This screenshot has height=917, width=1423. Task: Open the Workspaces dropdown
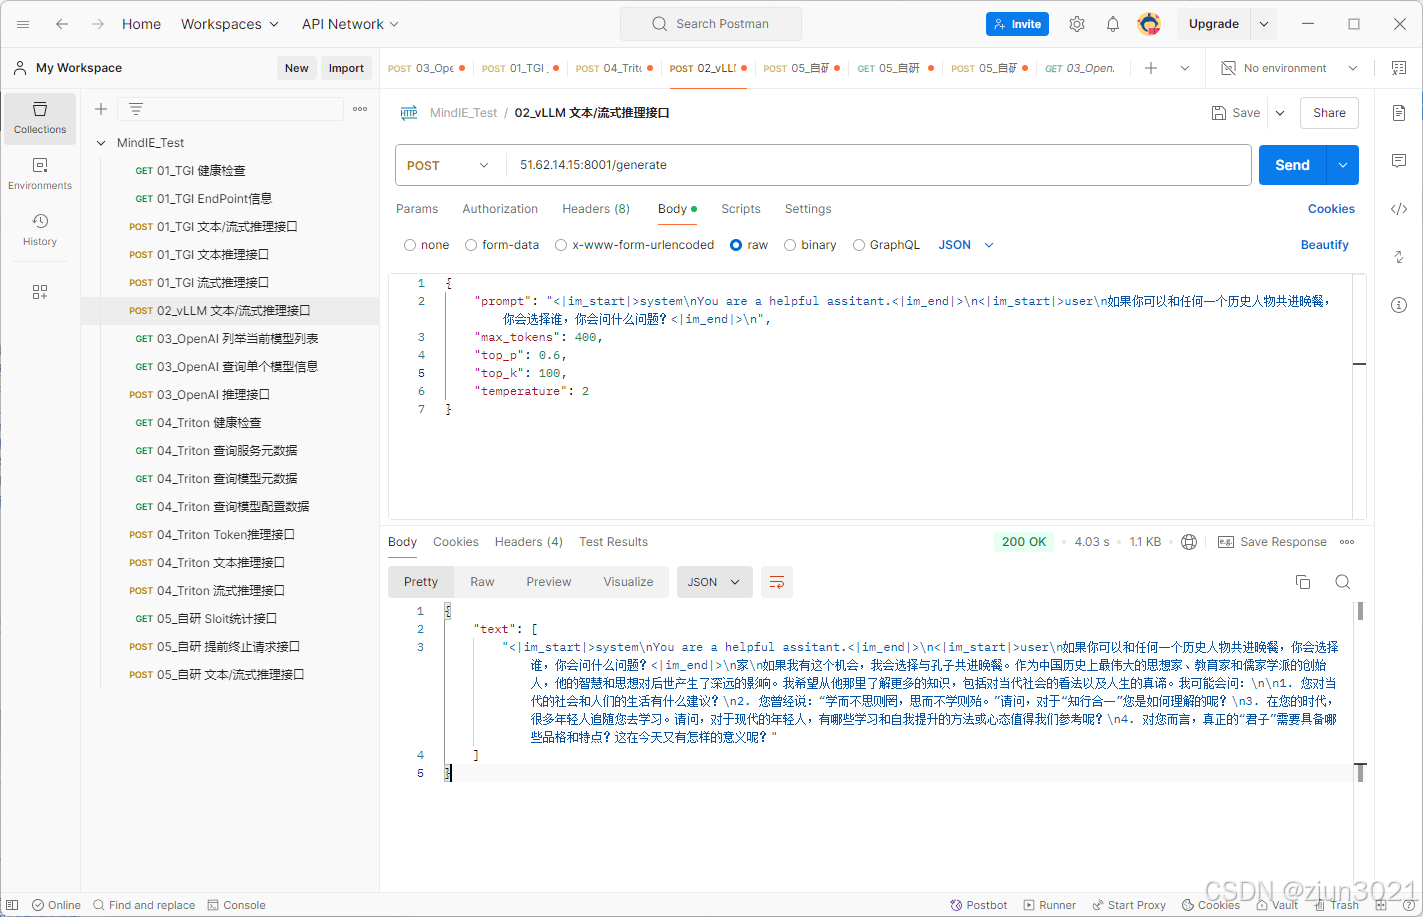[230, 24]
